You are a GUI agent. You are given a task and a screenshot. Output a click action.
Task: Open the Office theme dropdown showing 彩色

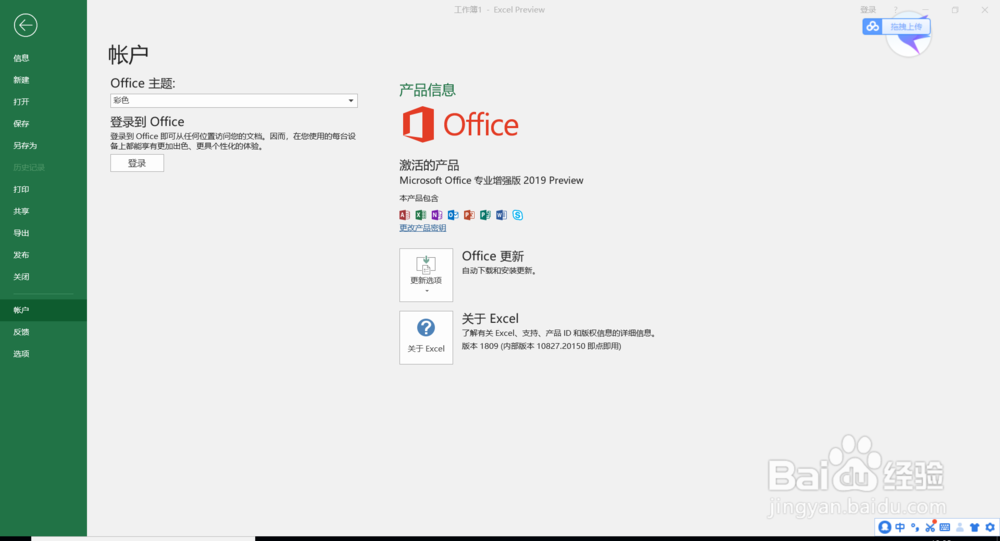pyautogui.click(x=233, y=100)
